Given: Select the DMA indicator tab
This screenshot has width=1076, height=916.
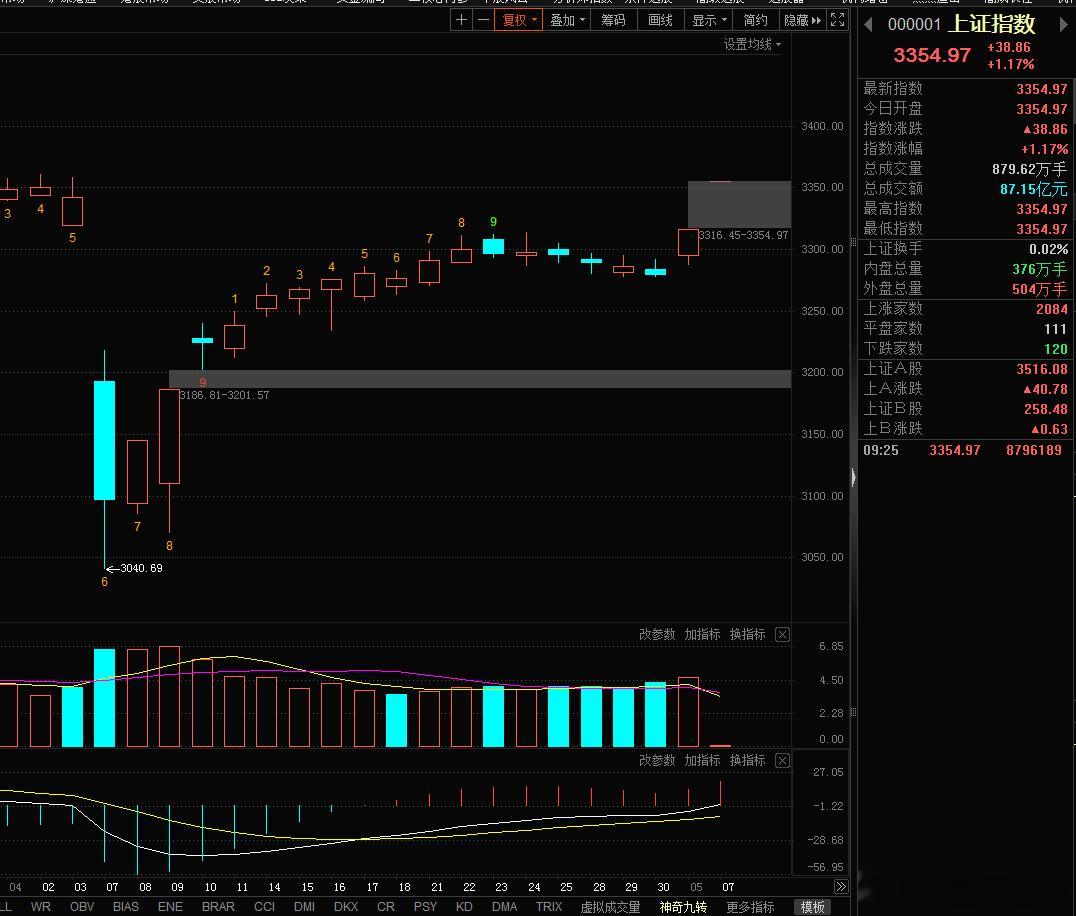Looking at the screenshot, I should pyautogui.click(x=504, y=906).
